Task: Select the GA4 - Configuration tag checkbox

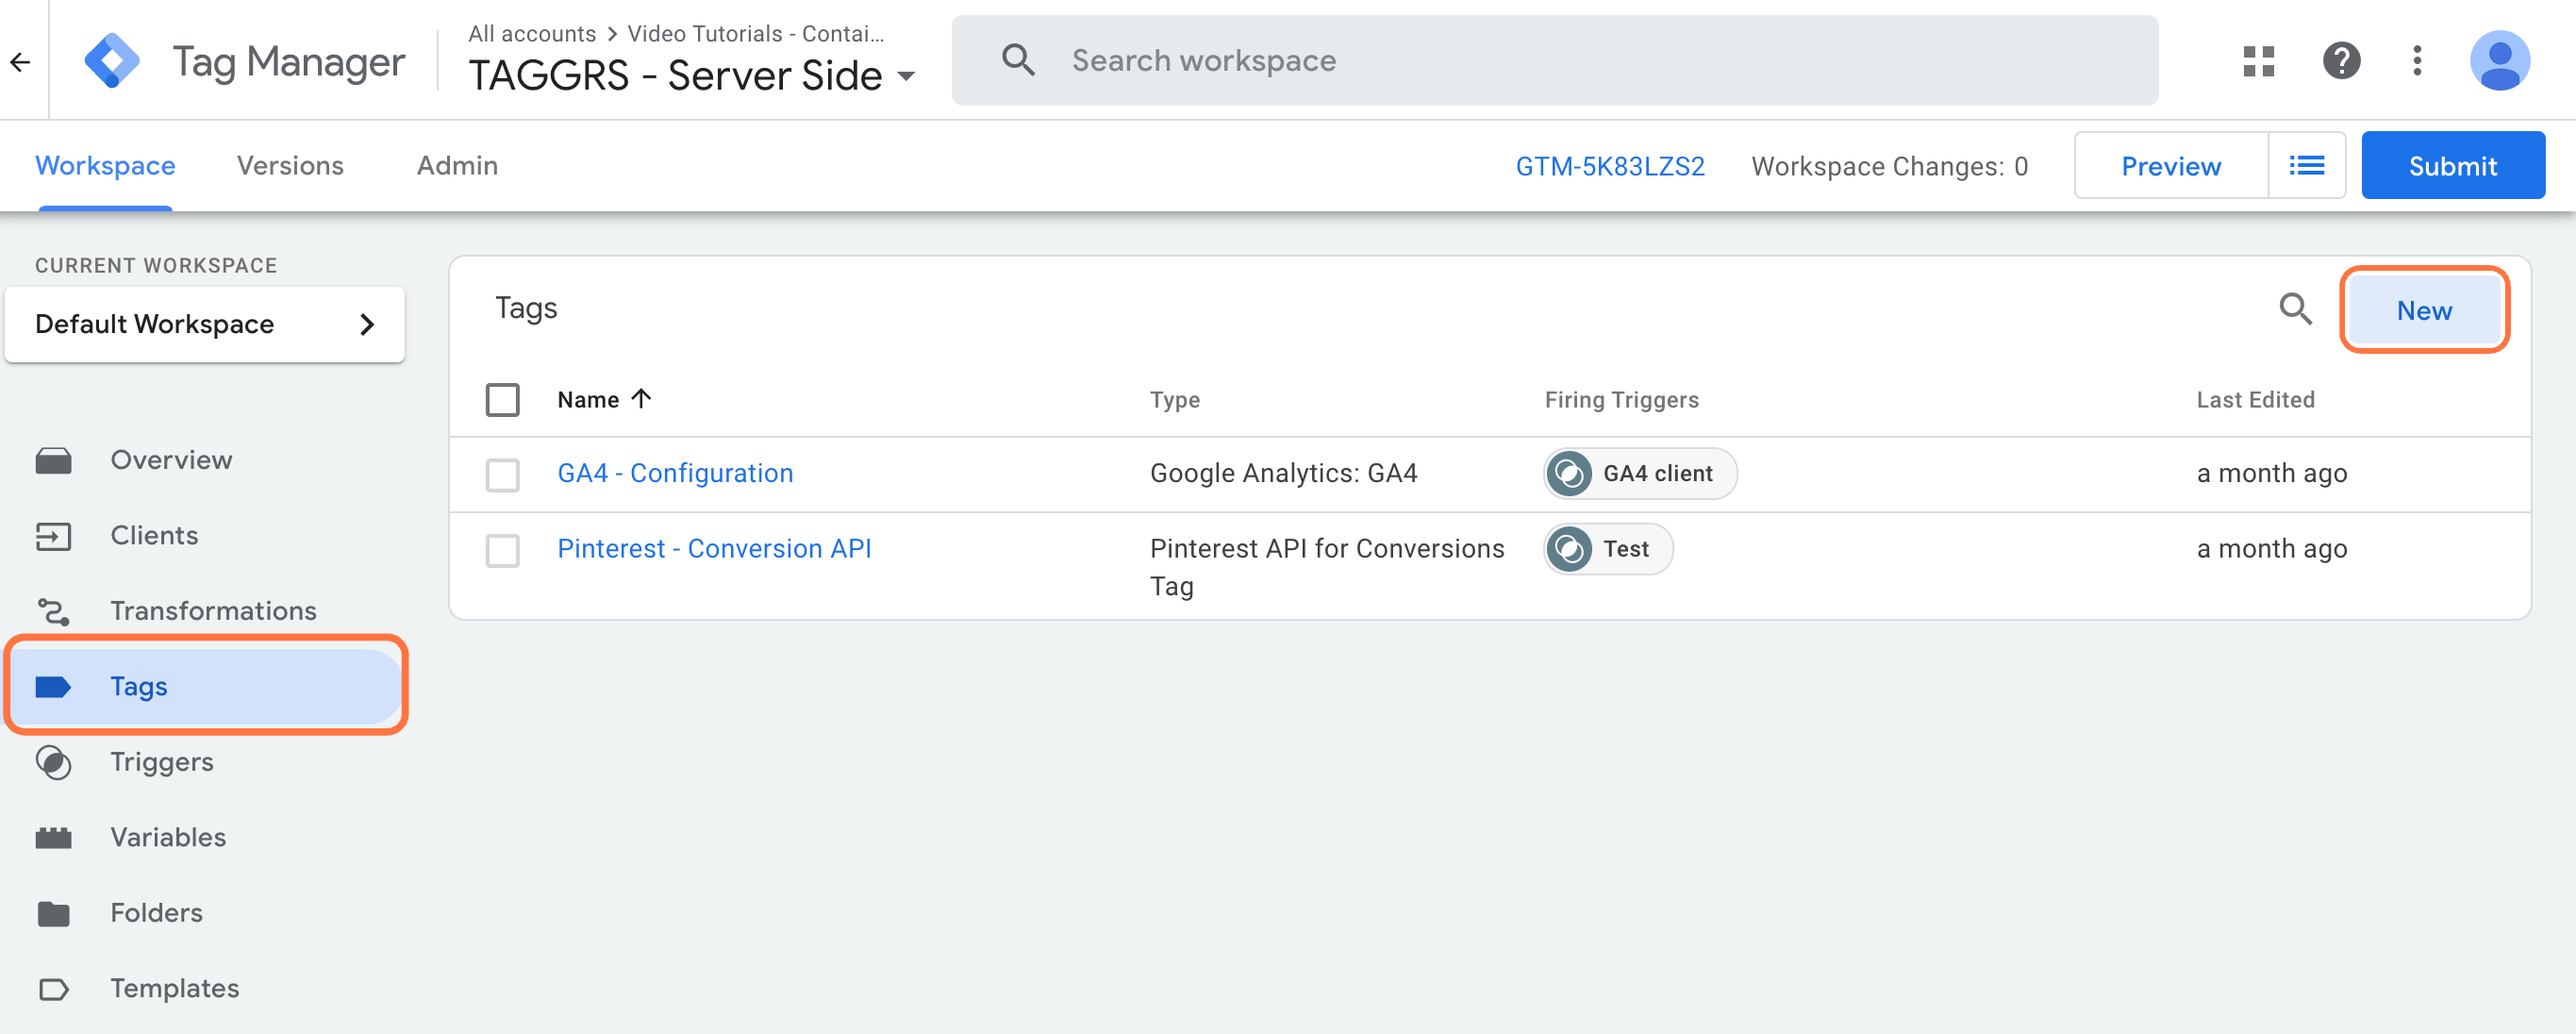Action: [x=505, y=474]
